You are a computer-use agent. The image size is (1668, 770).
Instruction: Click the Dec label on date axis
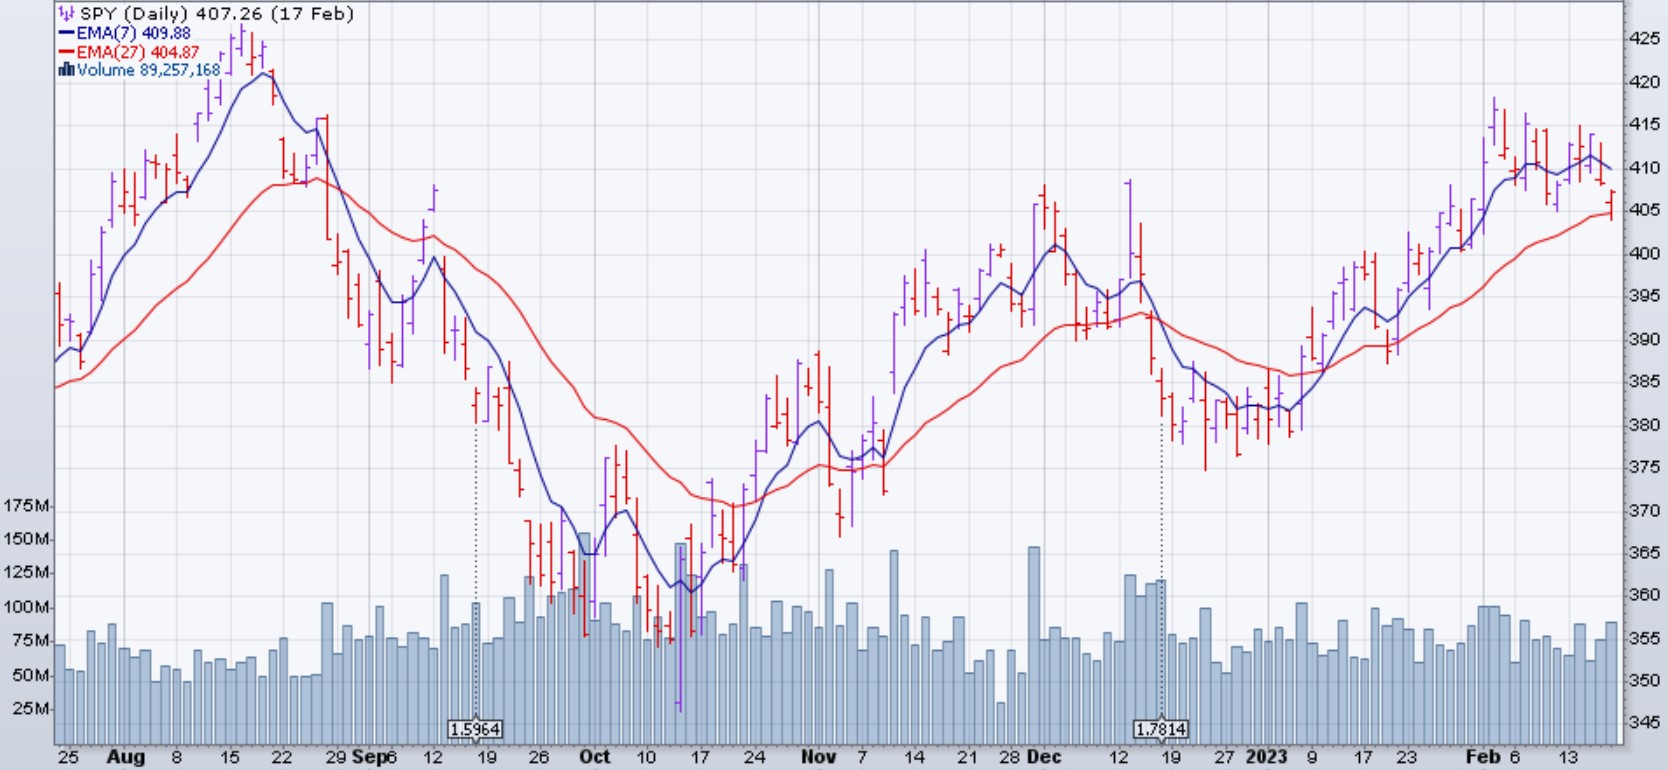(1044, 757)
